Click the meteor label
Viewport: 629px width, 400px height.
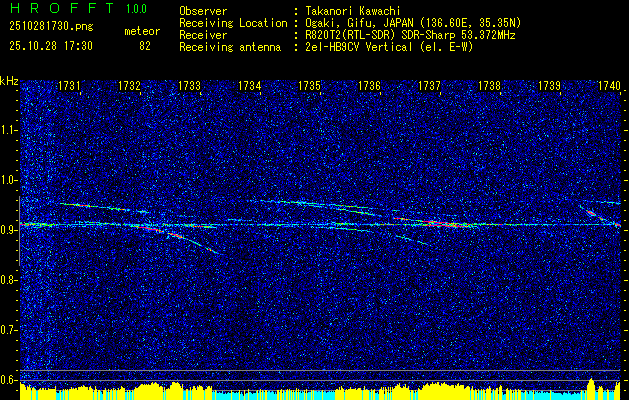[142, 31]
